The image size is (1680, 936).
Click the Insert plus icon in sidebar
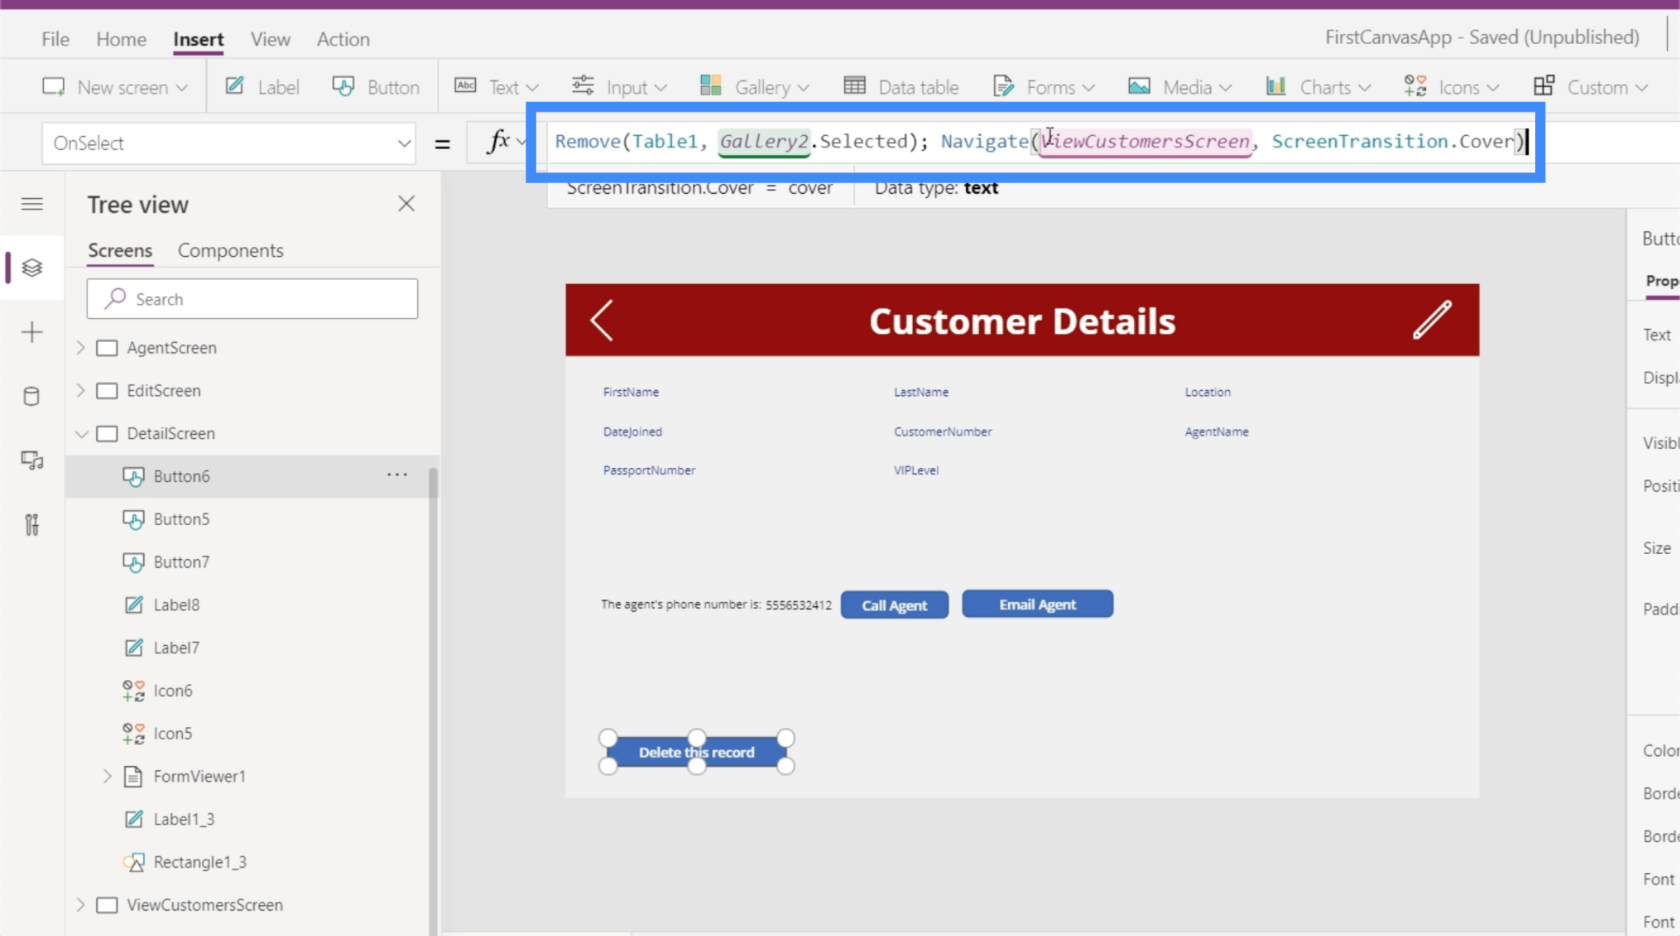pyautogui.click(x=32, y=332)
